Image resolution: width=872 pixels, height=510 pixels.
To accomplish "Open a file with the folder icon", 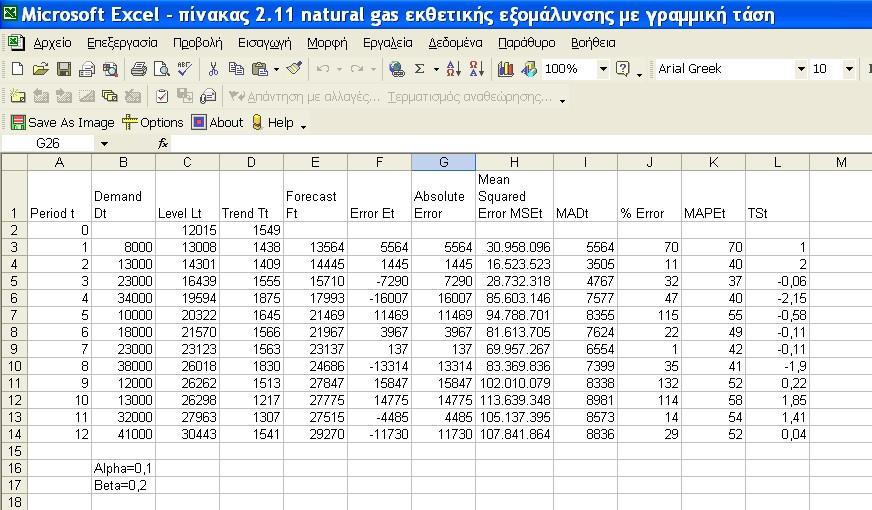I will point(40,69).
